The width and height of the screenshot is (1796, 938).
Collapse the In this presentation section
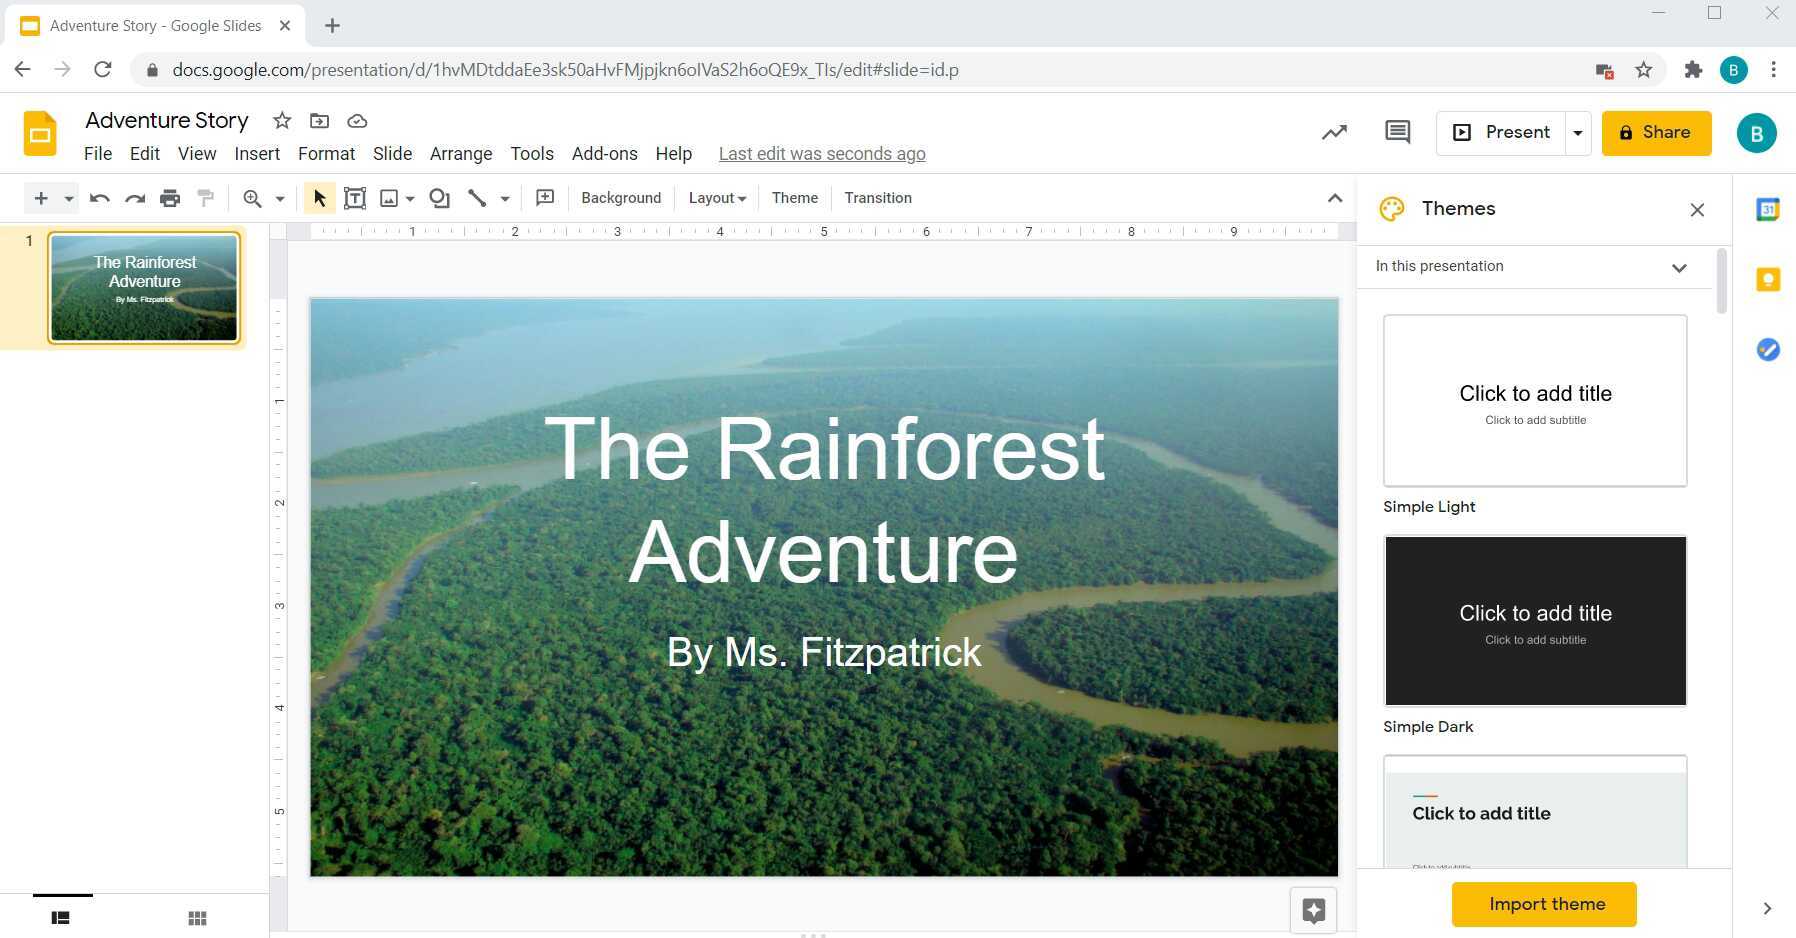point(1678,267)
